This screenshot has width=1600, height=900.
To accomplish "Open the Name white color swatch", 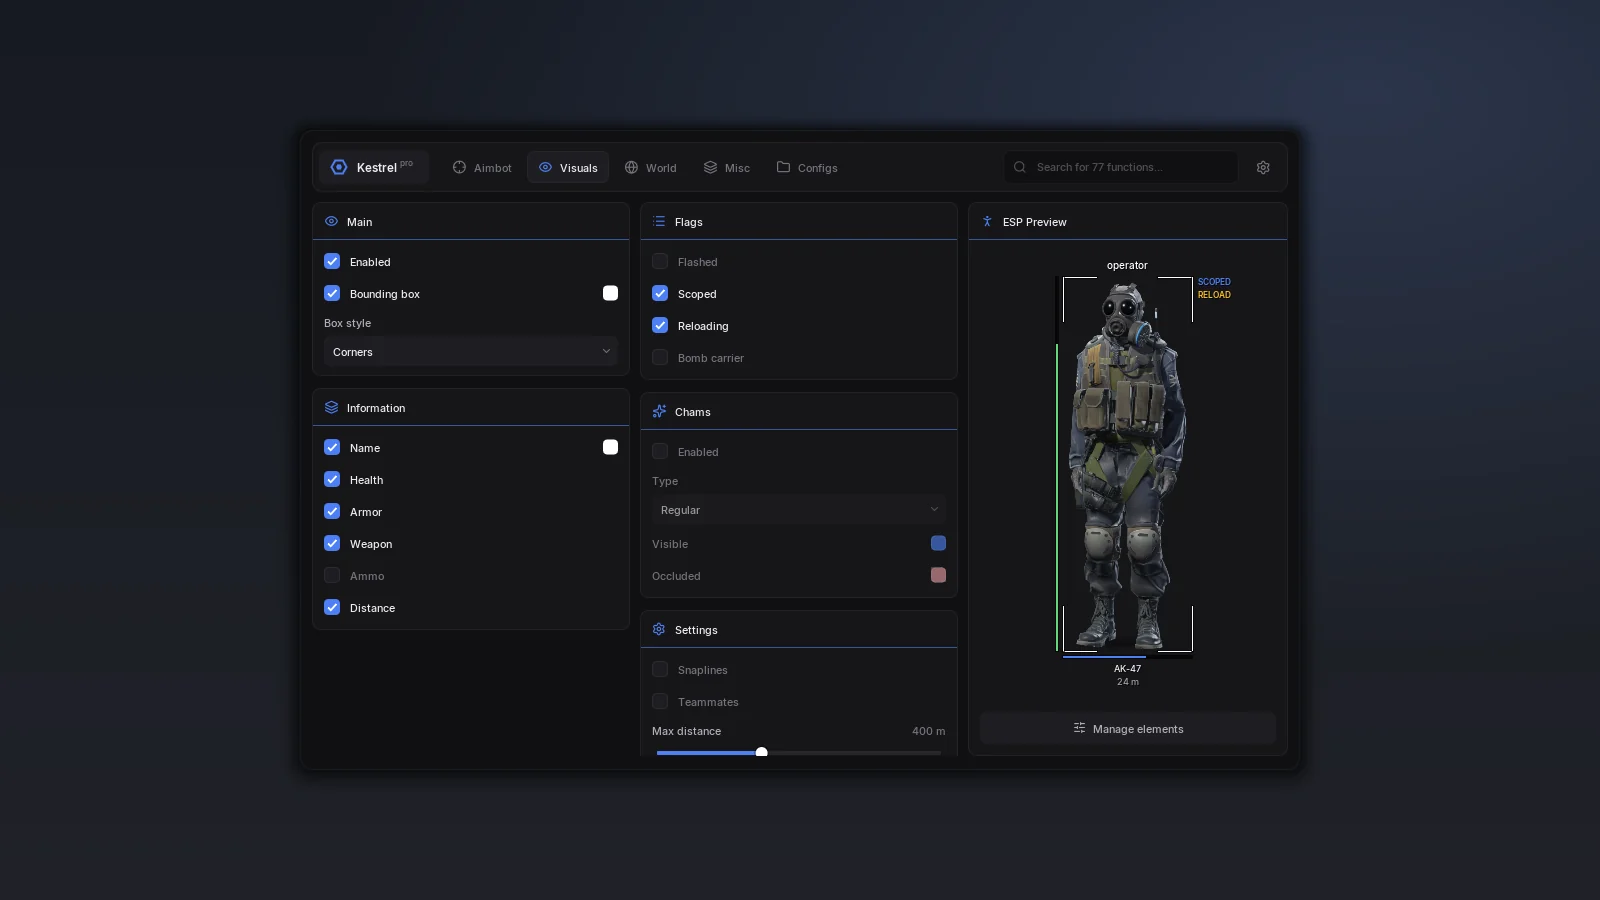I will (x=610, y=447).
